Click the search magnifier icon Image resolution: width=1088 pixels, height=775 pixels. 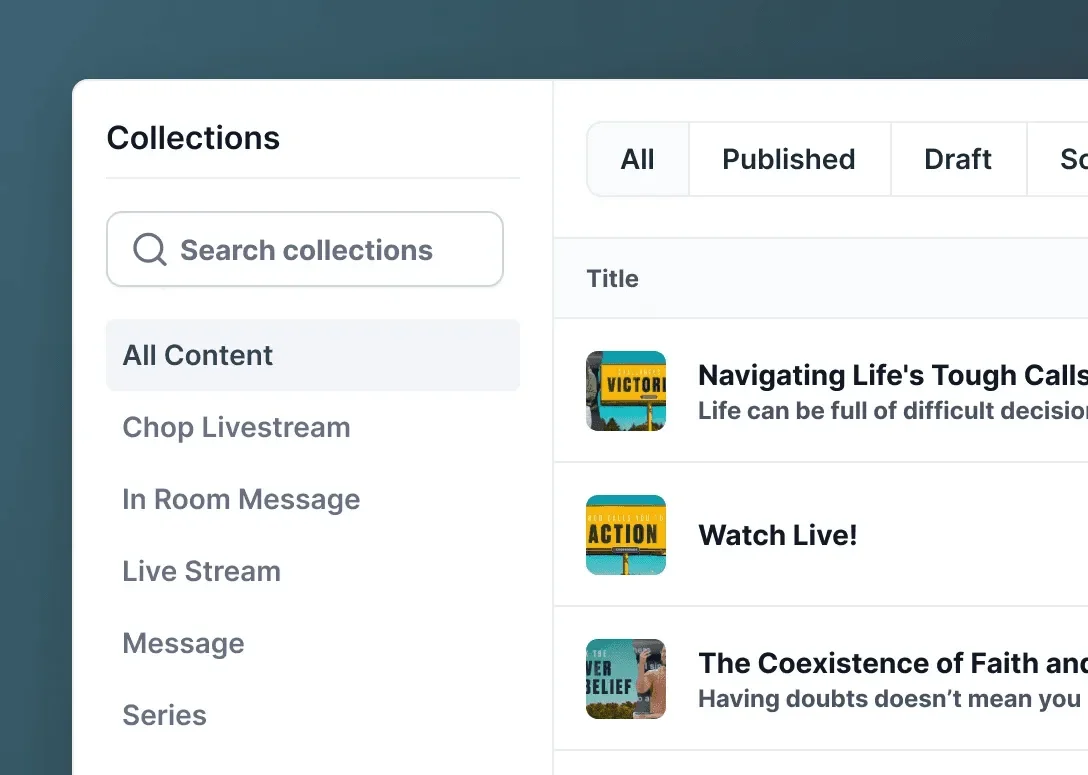[150, 249]
